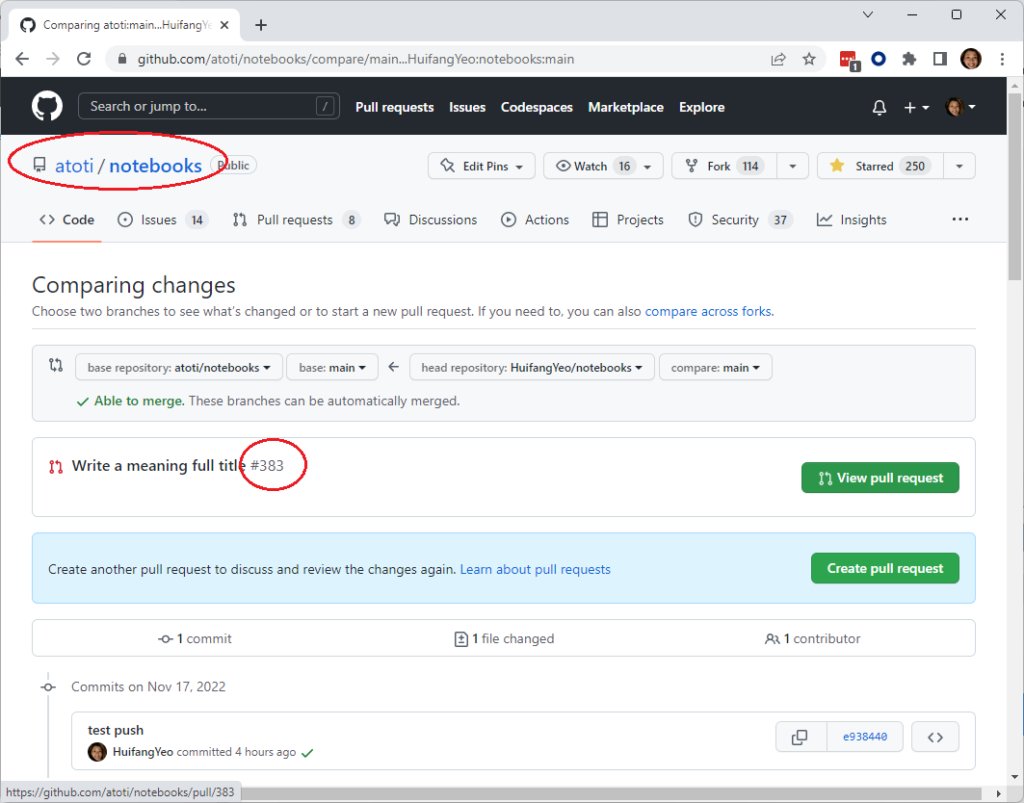Copy the full SHA for e938440

[x=800, y=737]
